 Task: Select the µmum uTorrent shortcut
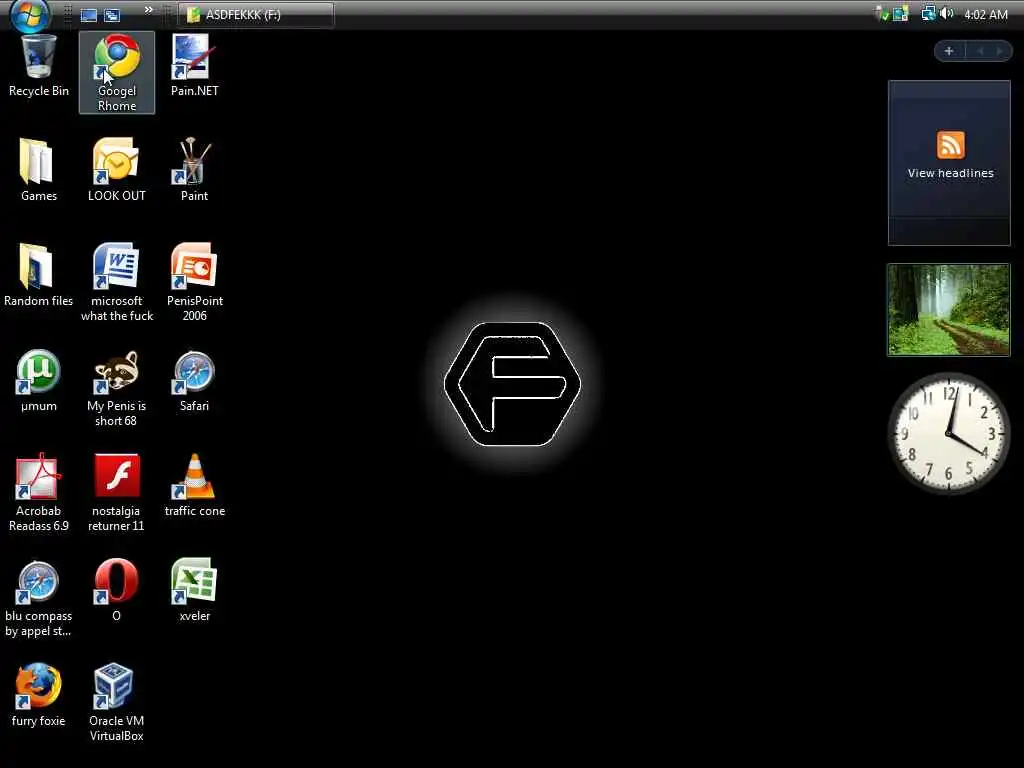point(39,381)
